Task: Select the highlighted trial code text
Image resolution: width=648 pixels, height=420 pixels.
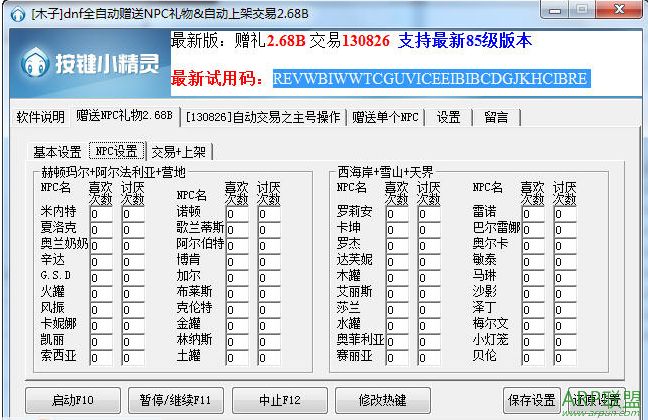Action: (431, 79)
